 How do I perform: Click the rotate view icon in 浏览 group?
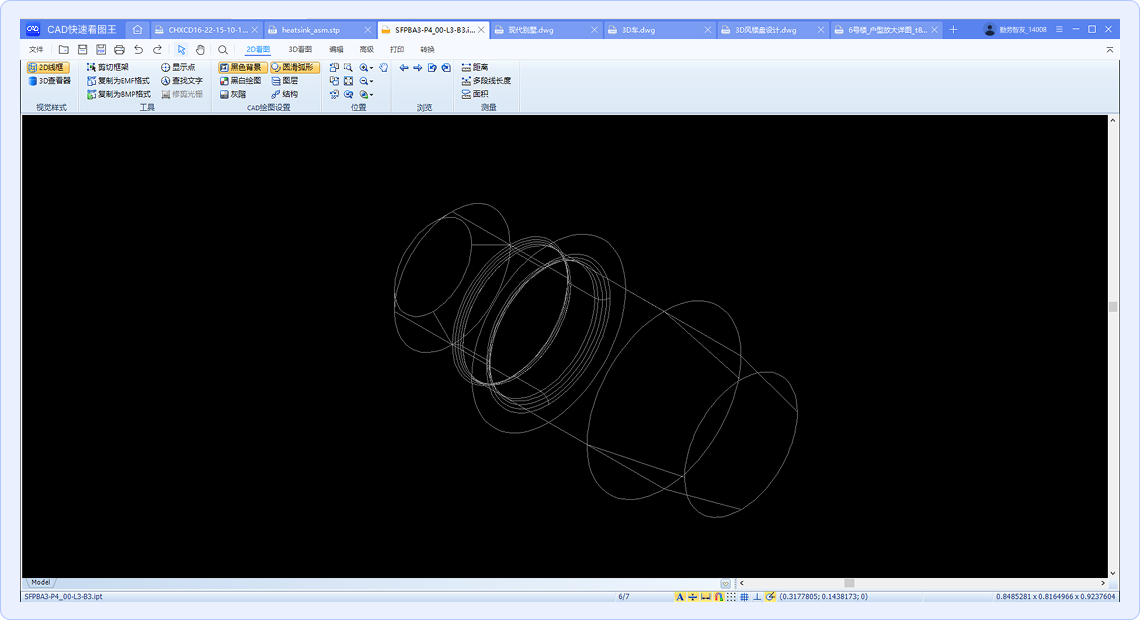[432, 68]
